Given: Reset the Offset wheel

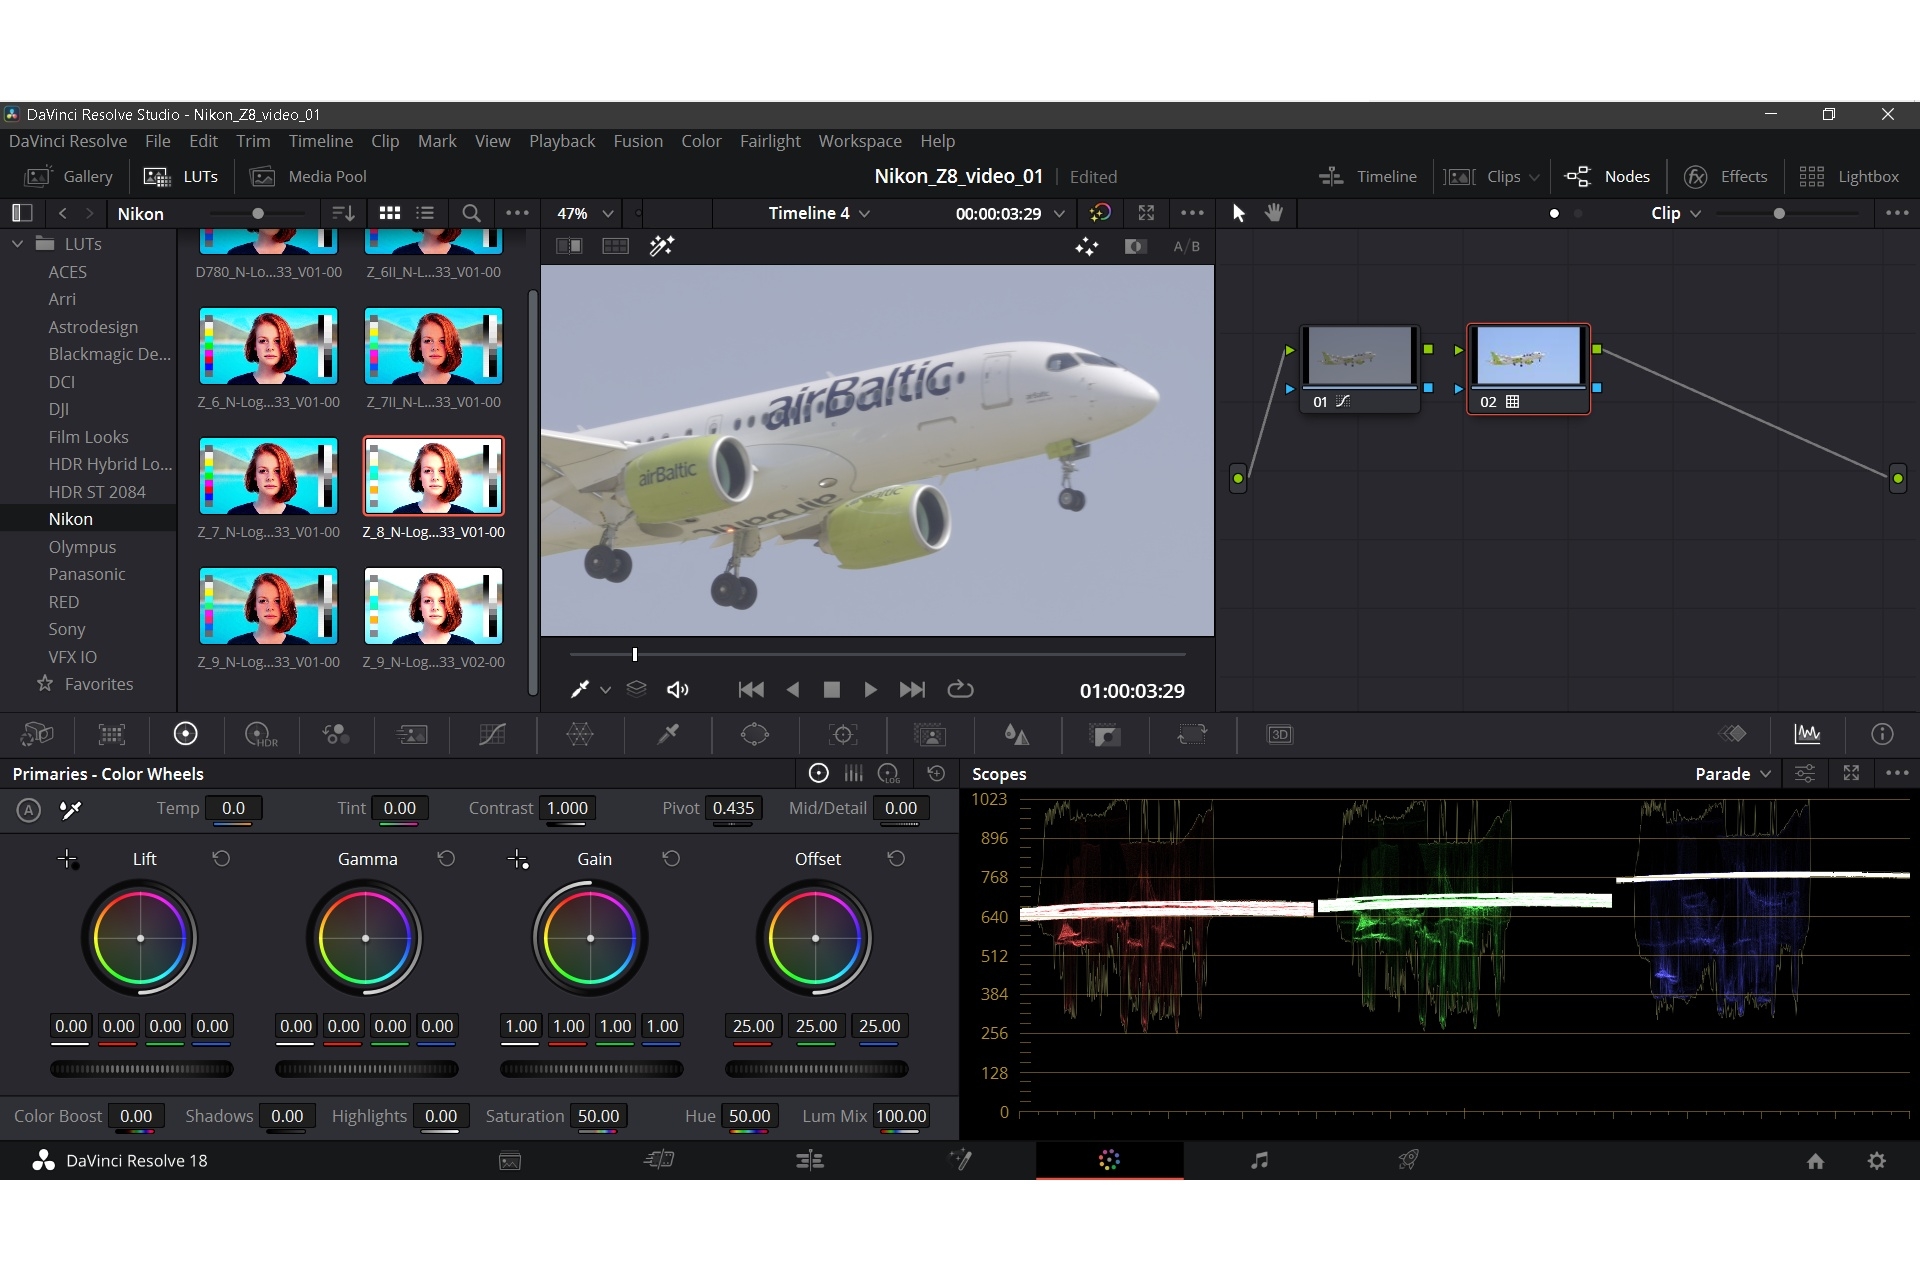Looking at the screenshot, I should 896,859.
